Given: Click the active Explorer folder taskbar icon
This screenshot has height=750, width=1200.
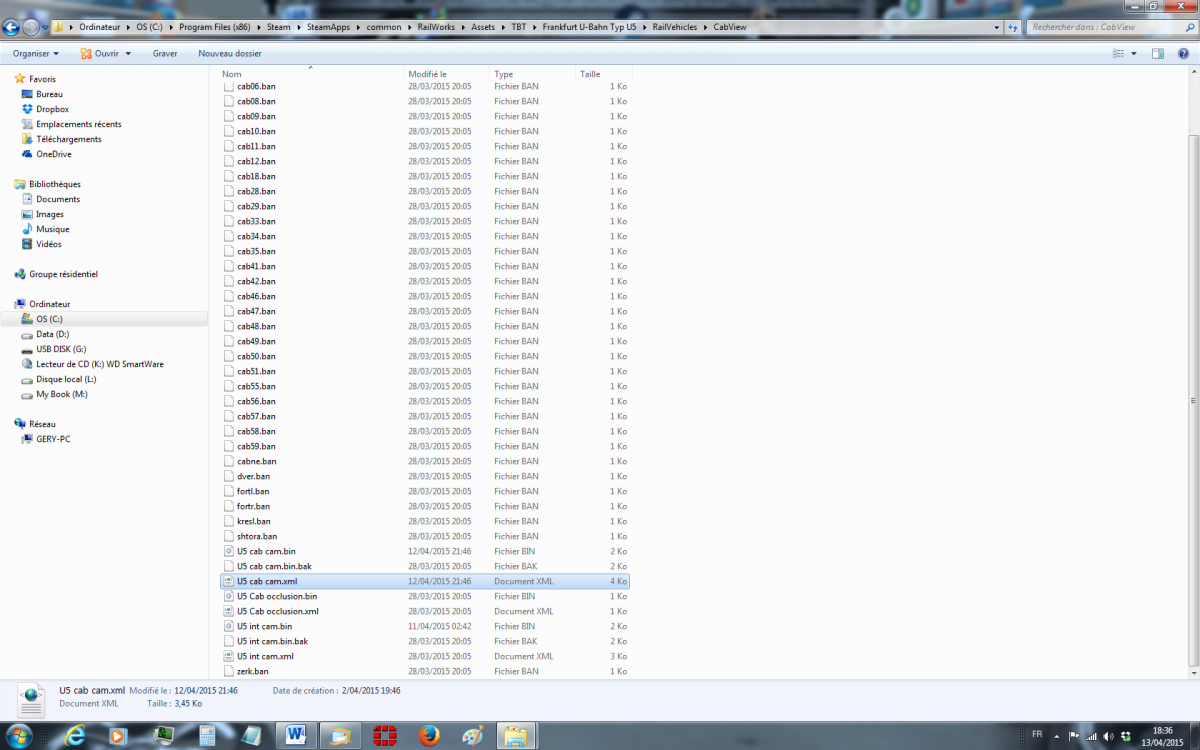Looking at the screenshot, I should 516,736.
